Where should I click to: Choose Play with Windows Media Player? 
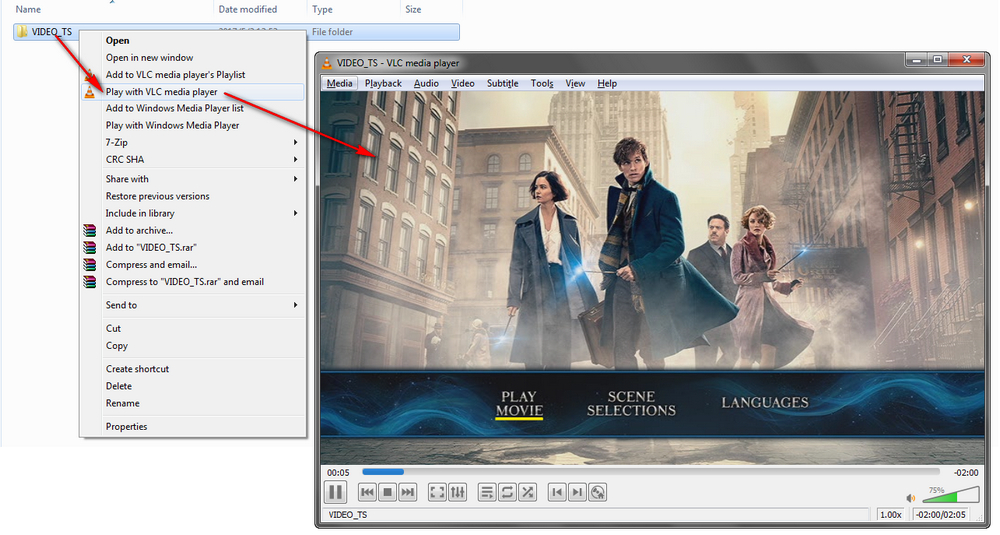(193, 126)
